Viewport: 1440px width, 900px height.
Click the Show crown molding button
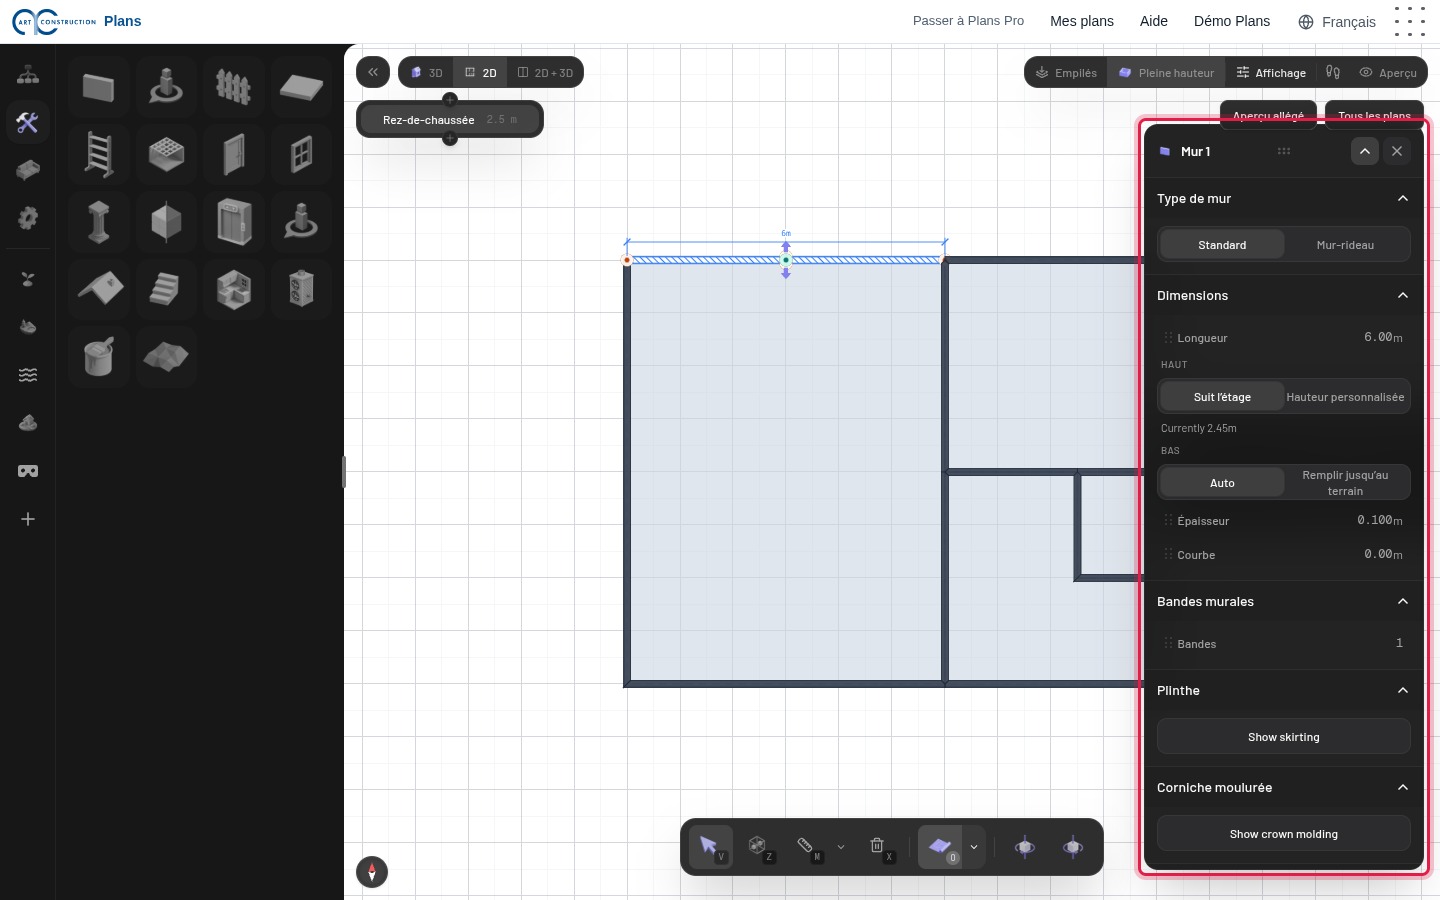(x=1284, y=834)
